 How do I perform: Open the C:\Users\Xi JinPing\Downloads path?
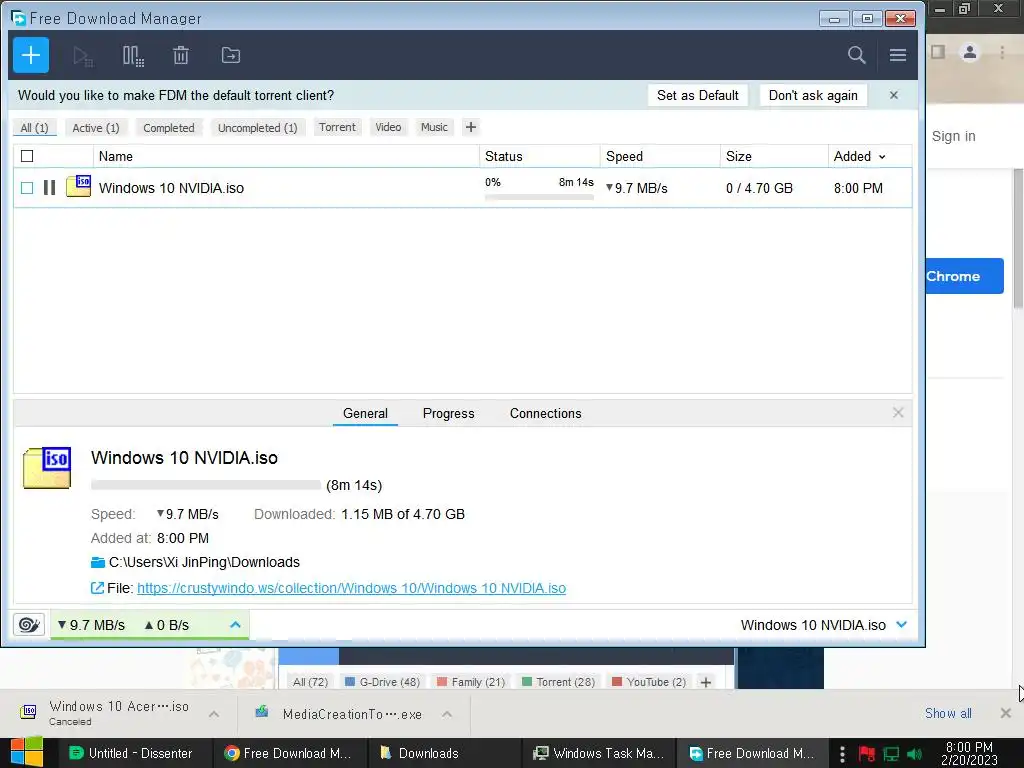(204, 562)
